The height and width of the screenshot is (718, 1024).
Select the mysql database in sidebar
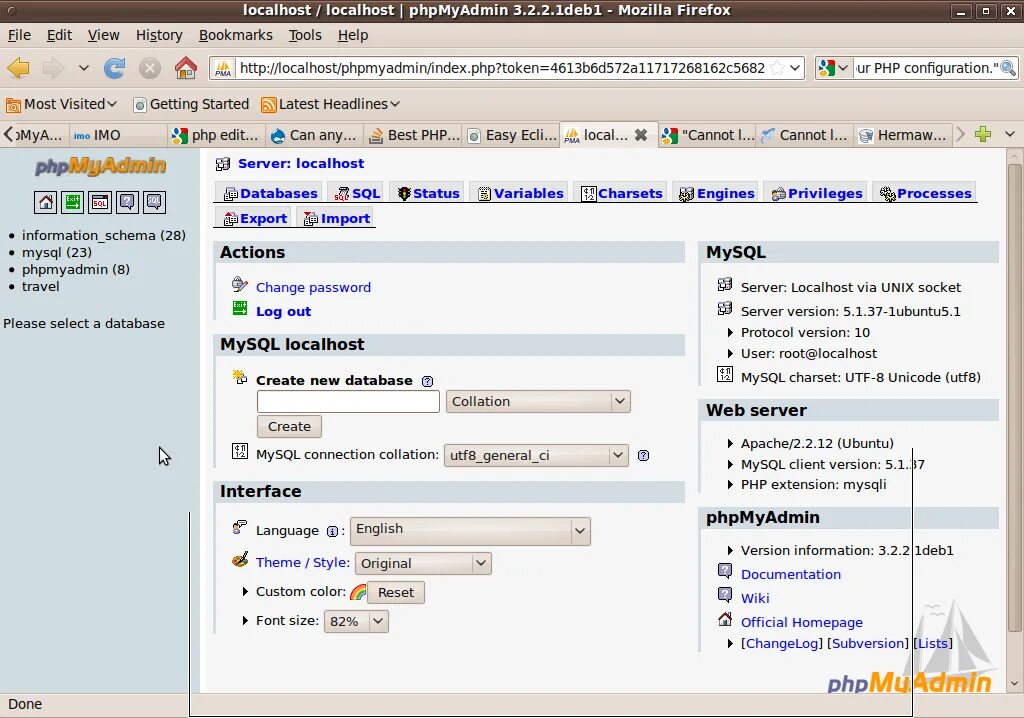57,252
